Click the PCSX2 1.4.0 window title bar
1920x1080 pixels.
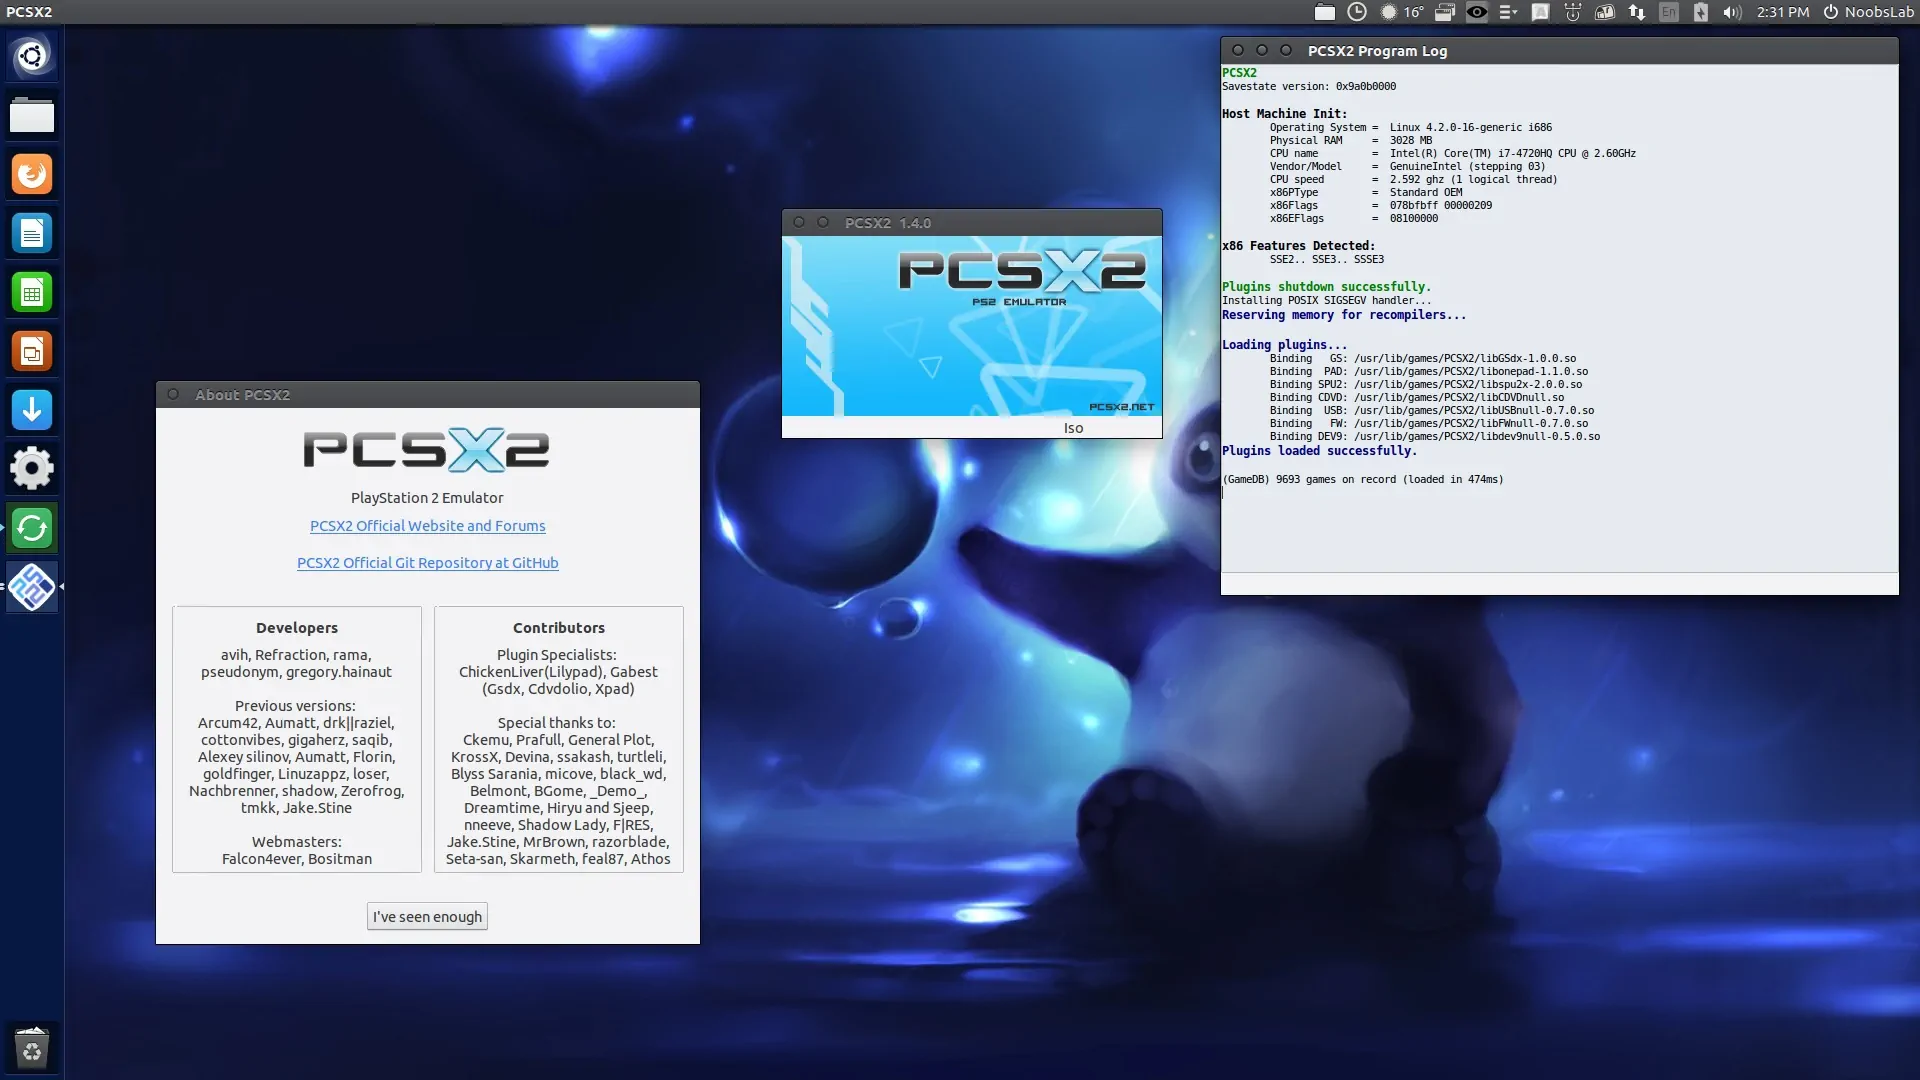pos(972,222)
